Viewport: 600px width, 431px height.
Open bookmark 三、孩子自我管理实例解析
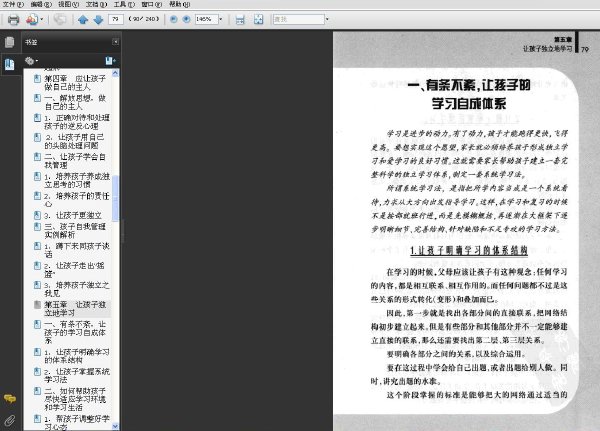(x=75, y=230)
